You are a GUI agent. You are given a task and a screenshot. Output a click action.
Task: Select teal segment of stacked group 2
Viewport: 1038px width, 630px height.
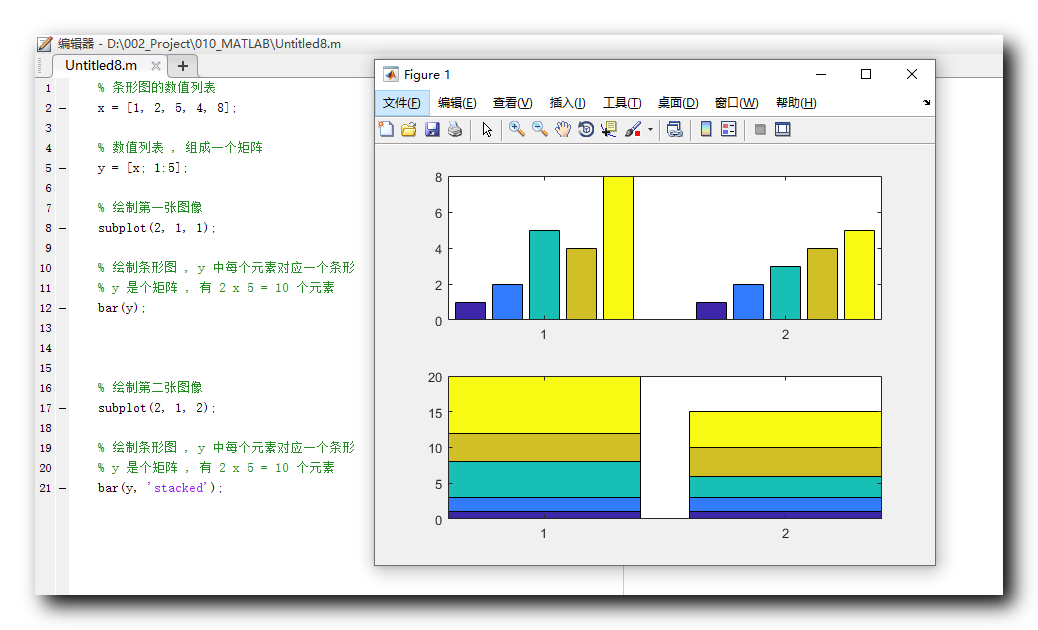785,487
